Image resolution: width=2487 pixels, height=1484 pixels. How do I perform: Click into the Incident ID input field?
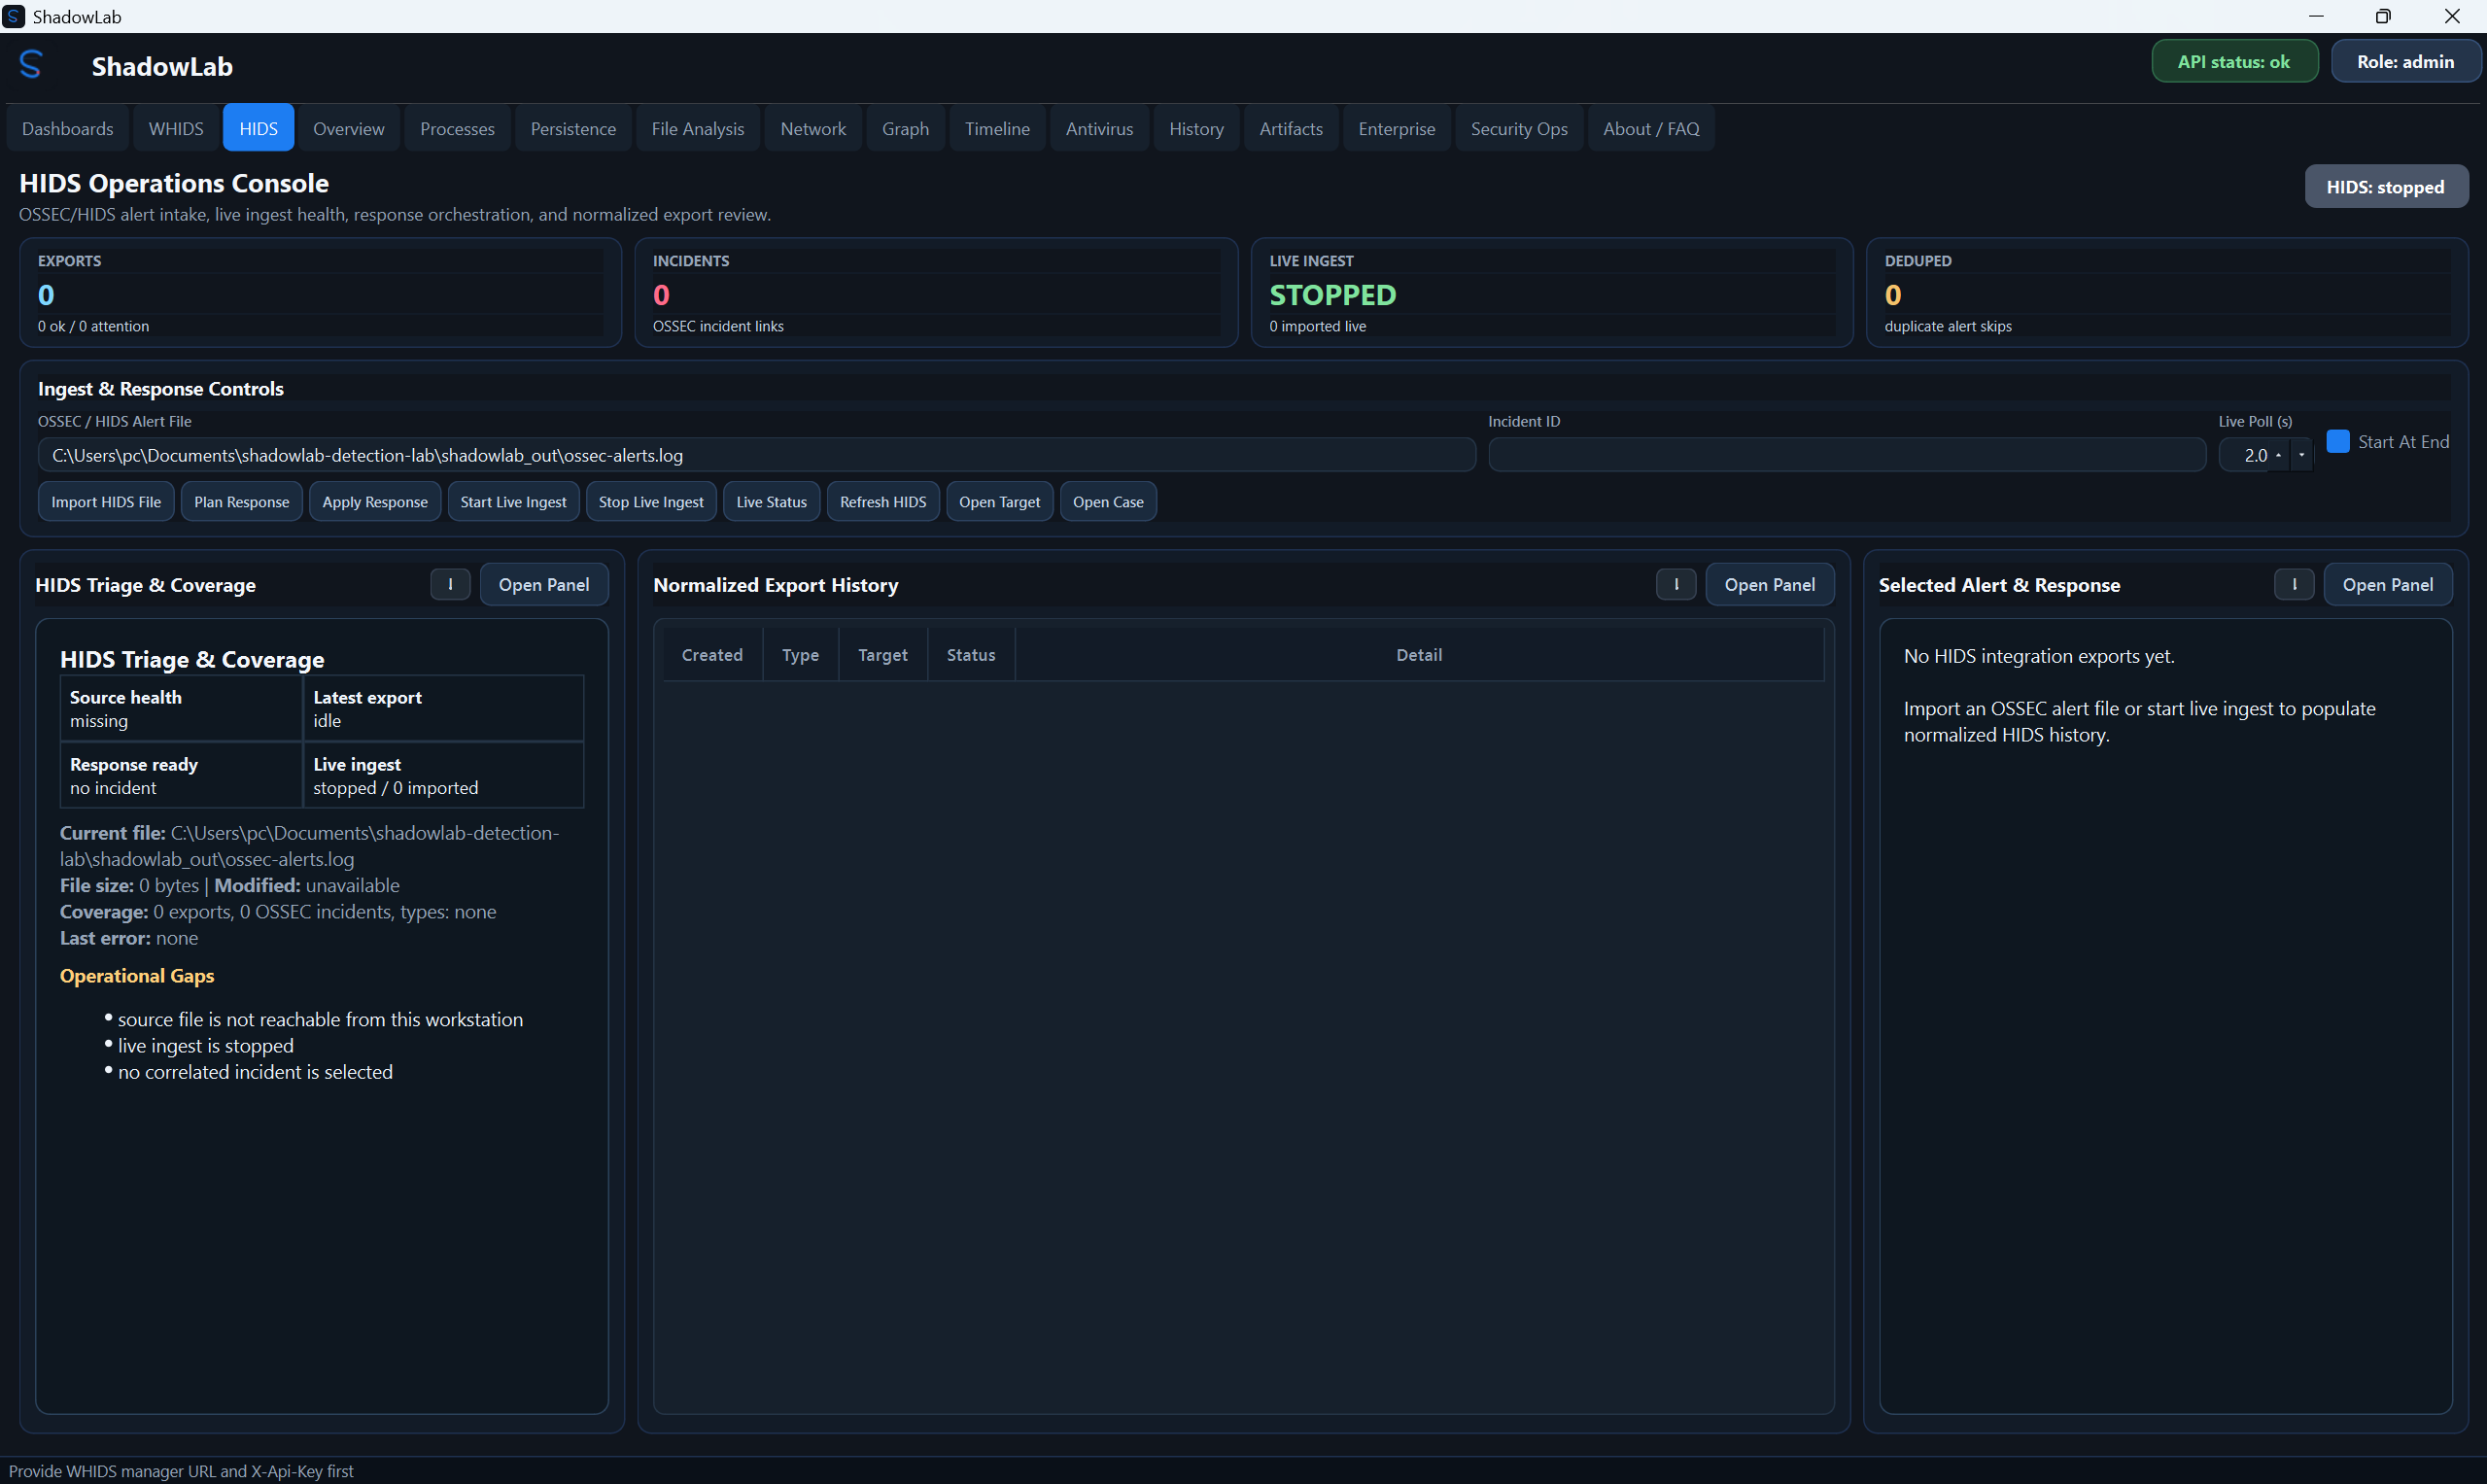(x=1847, y=455)
